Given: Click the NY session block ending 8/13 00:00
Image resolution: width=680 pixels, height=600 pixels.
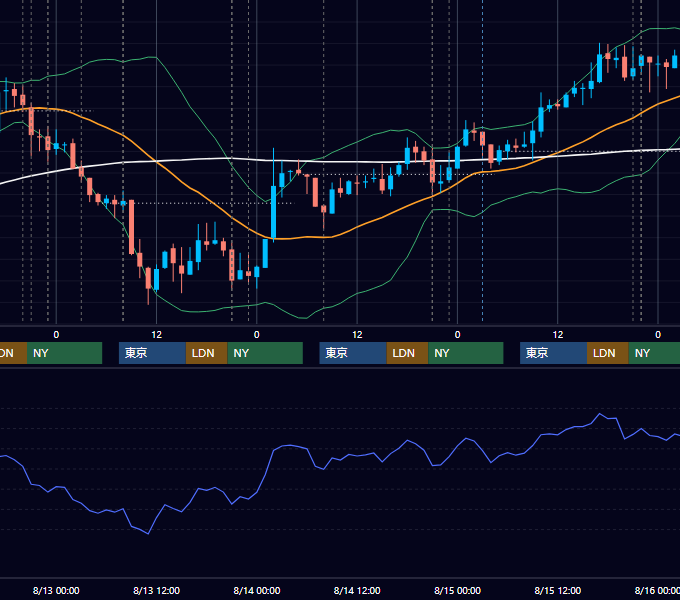Looking at the screenshot, I should click(x=64, y=353).
